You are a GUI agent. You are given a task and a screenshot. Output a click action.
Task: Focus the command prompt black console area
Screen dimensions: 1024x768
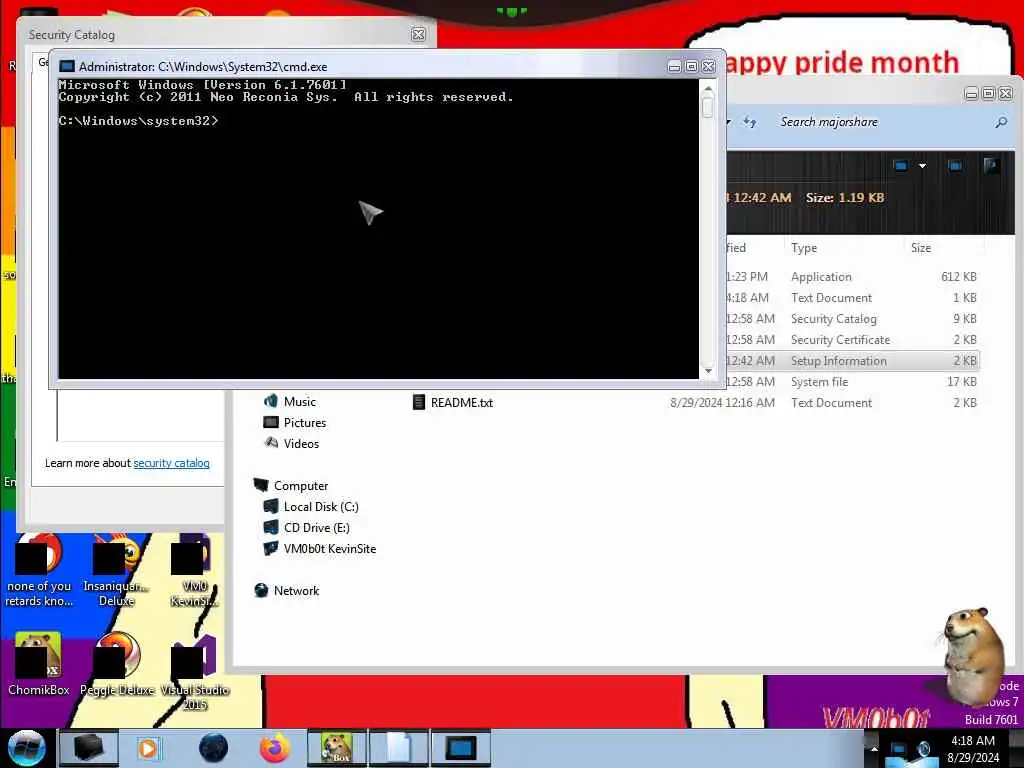[x=379, y=229]
